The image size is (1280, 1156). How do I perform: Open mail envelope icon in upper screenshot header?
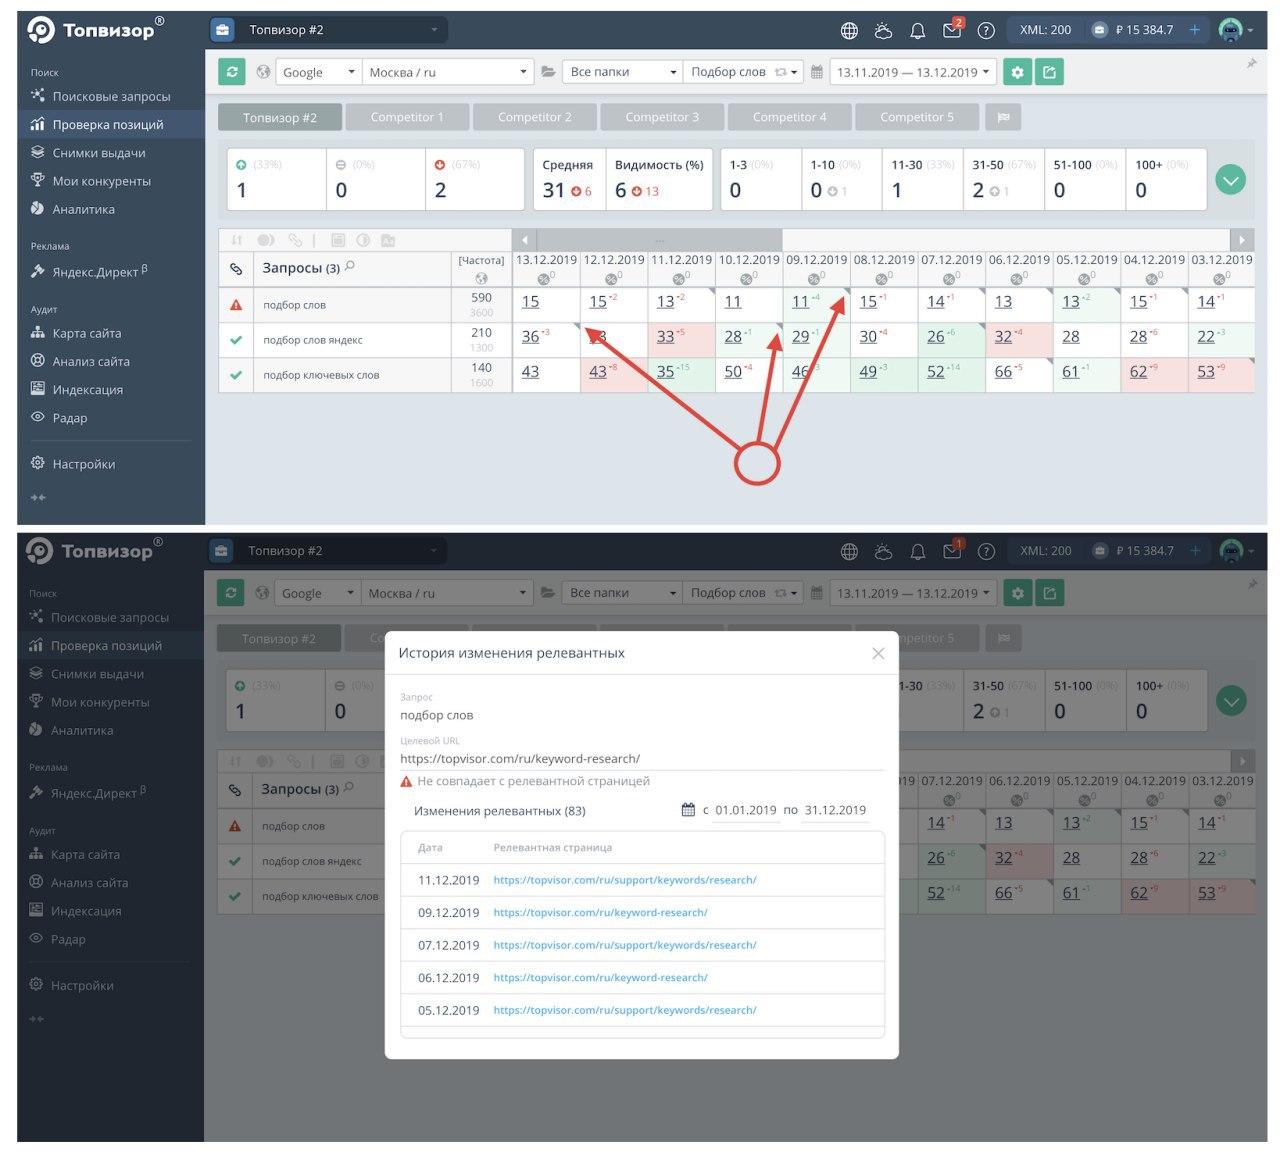952,30
